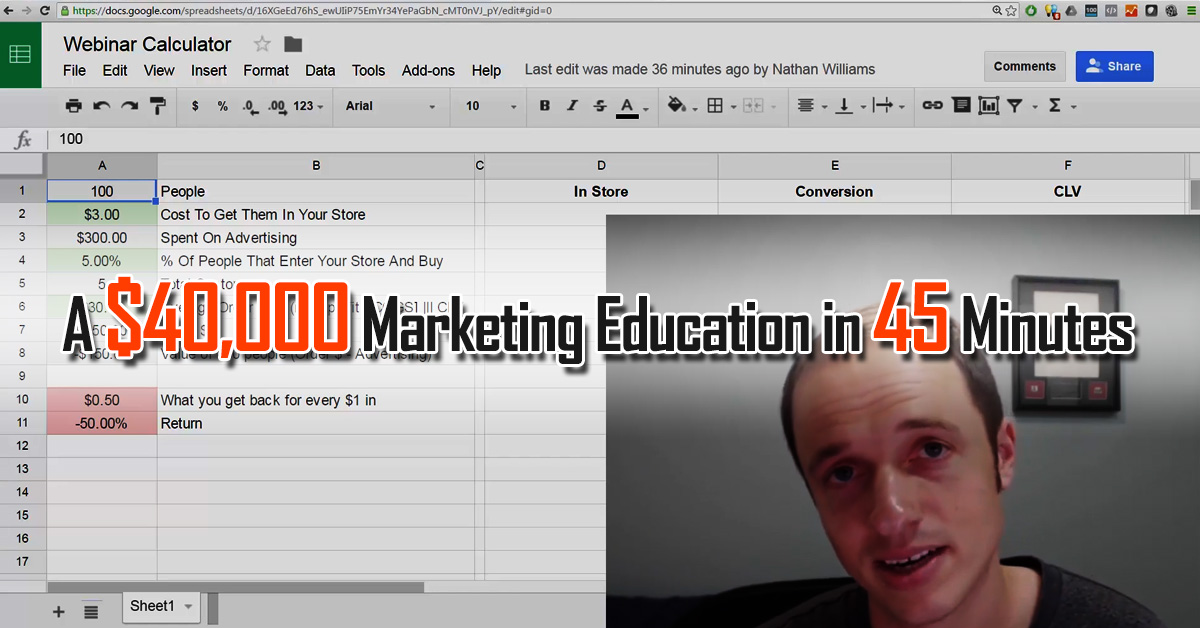Screen dimensions: 1200x628
Task: Undo the last action
Action: pyautogui.click(x=101, y=106)
